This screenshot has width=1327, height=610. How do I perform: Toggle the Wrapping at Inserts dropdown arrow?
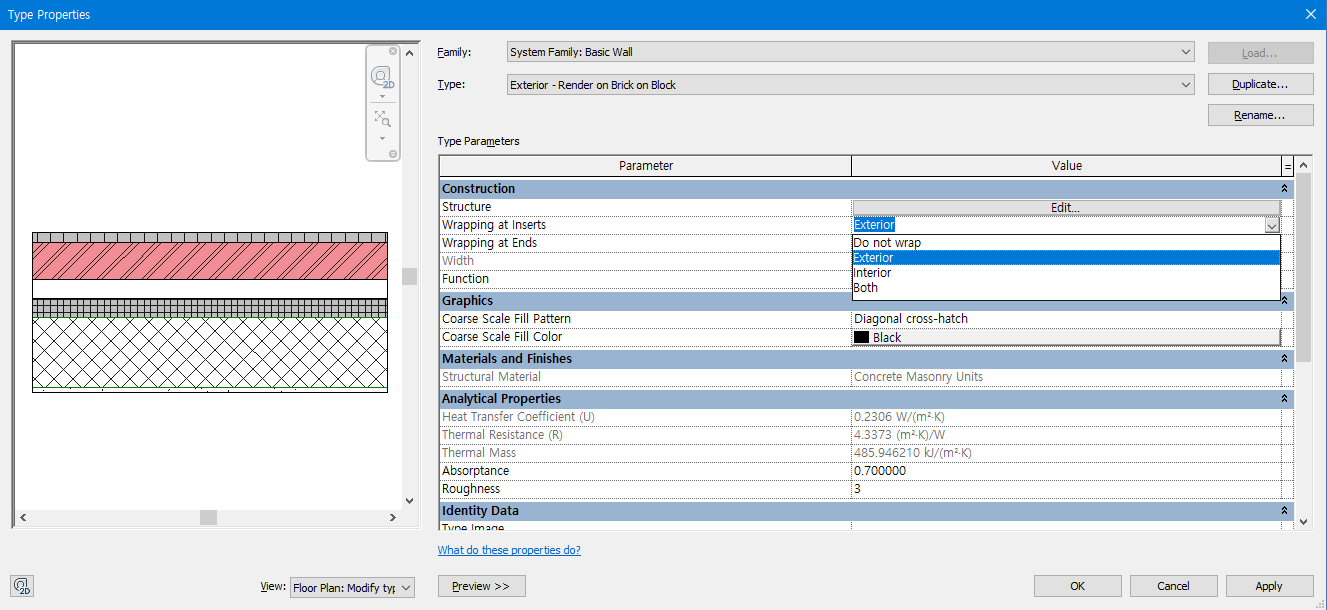tap(1272, 225)
